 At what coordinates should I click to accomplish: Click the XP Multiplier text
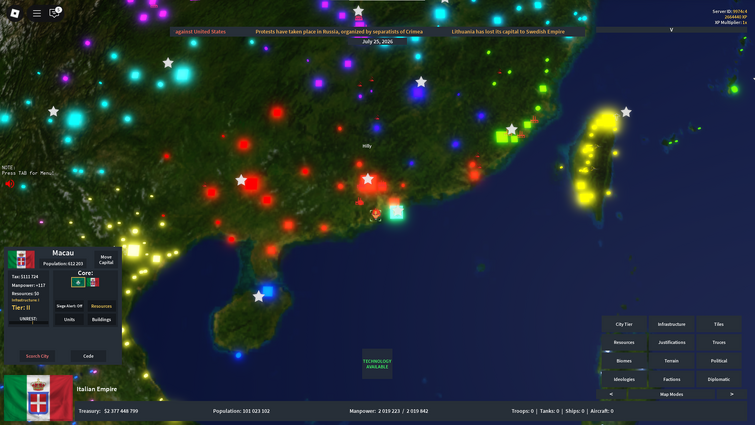[731, 23]
